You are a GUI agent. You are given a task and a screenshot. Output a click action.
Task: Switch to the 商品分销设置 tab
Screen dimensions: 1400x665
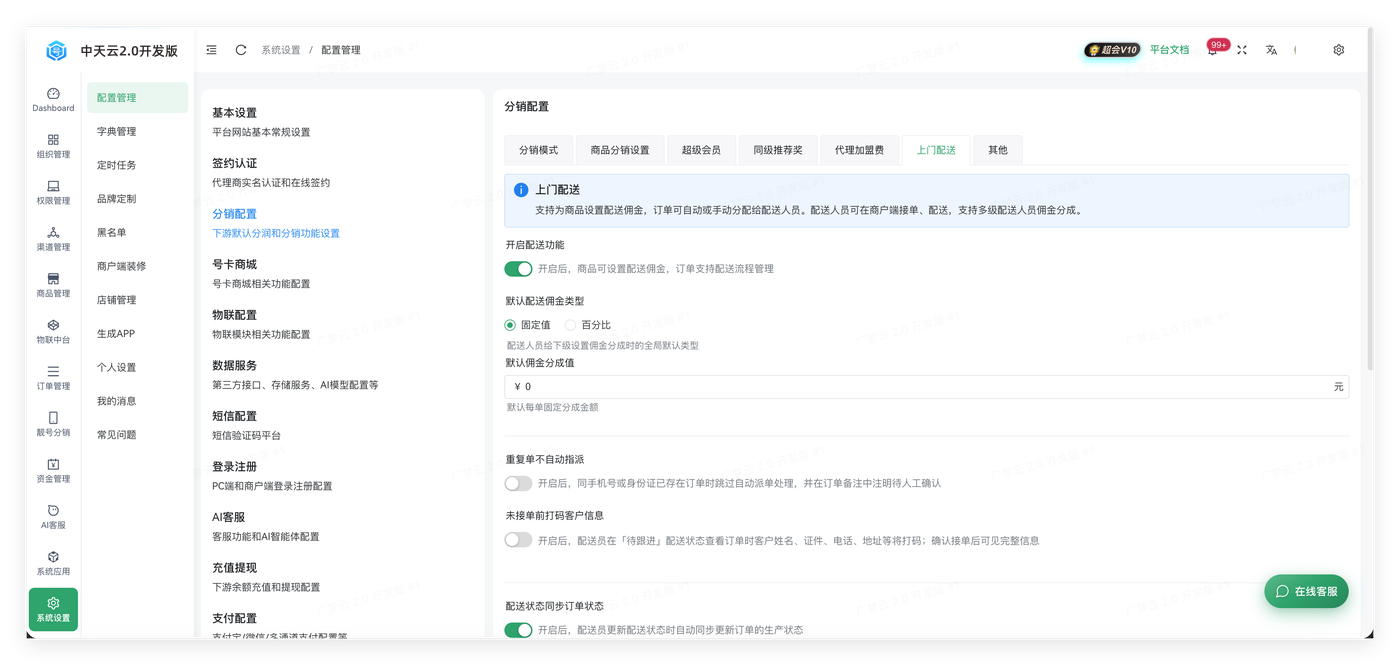tap(620, 150)
